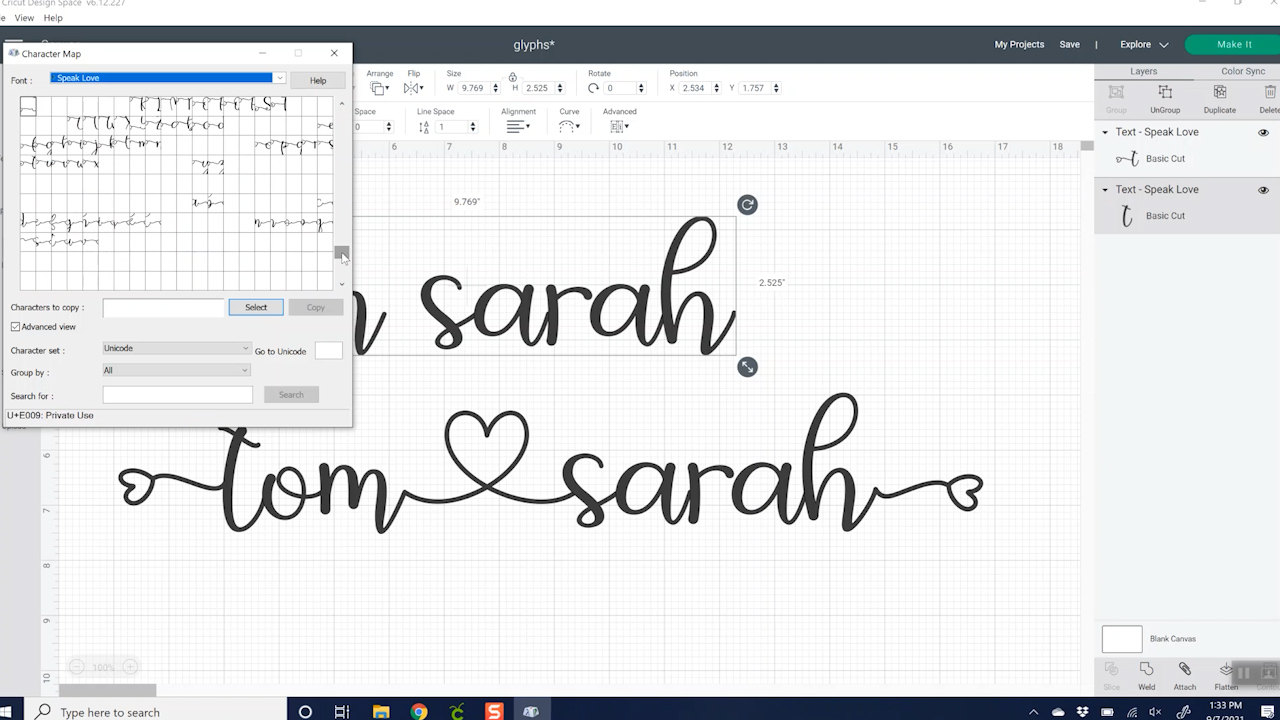
Task: Hide the first Text - Speak Love layer
Action: (x=1263, y=132)
